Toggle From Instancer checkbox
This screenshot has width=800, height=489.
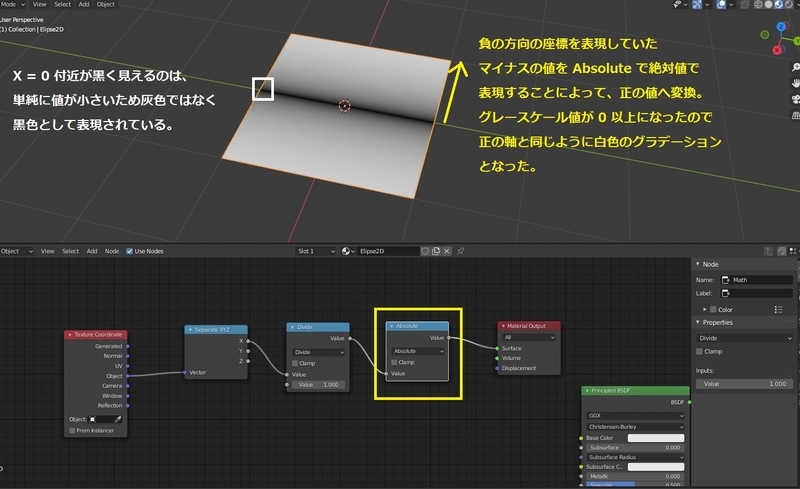pos(72,431)
